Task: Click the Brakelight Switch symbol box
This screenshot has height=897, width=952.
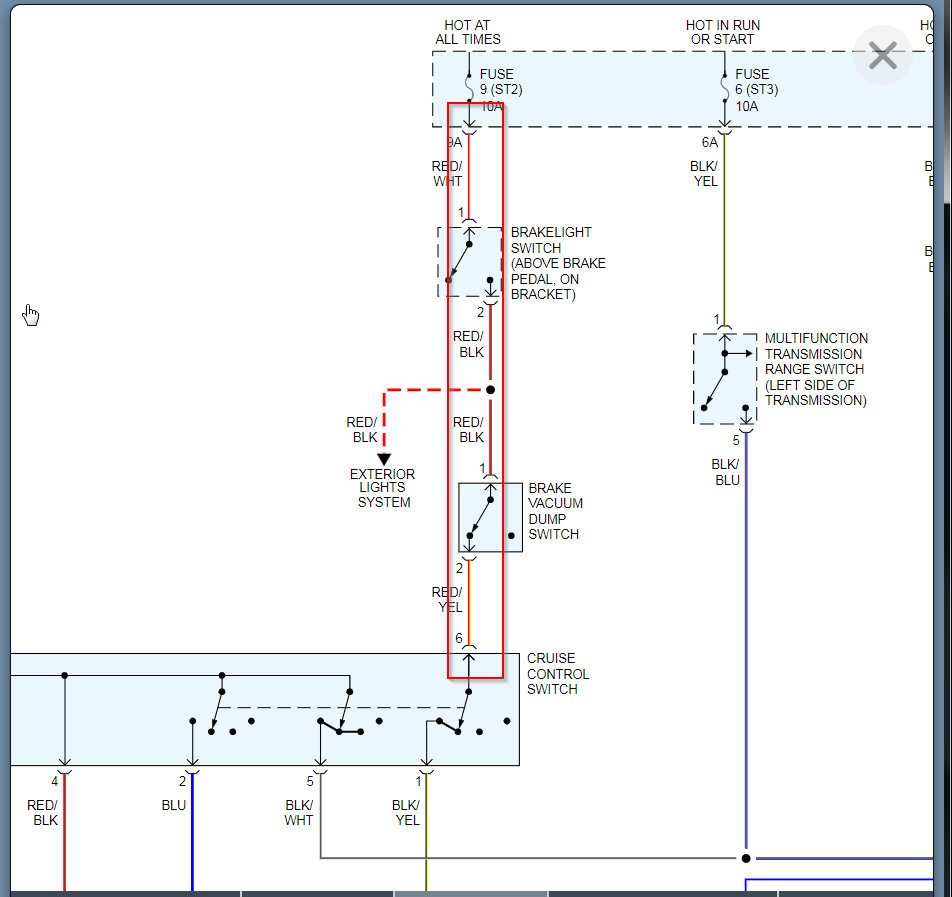Action: click(x=470, y=262)
